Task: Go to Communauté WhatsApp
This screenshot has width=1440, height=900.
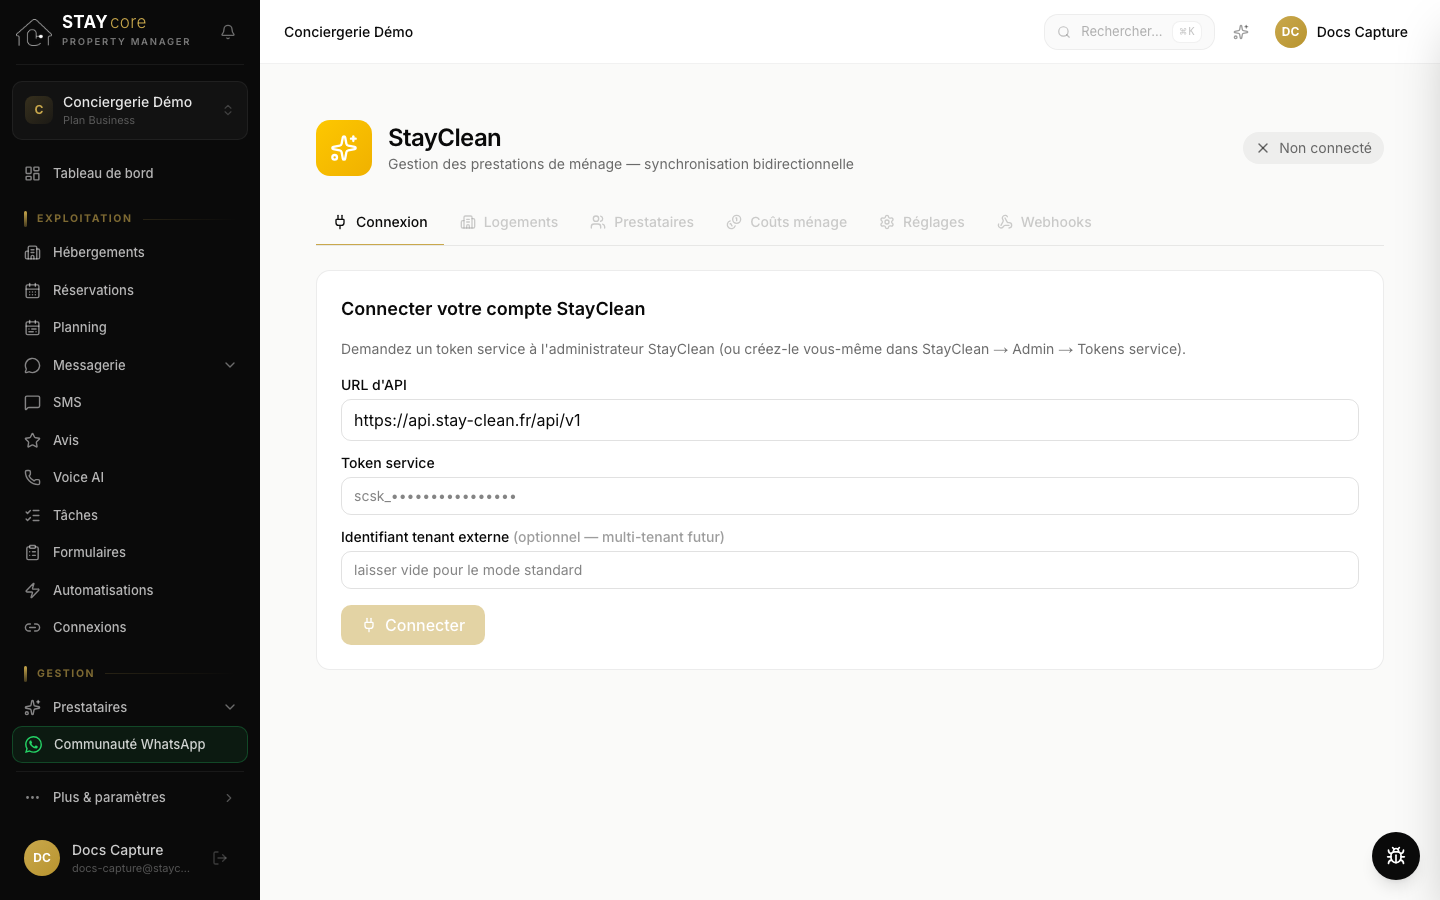Action: click(130, 744)
